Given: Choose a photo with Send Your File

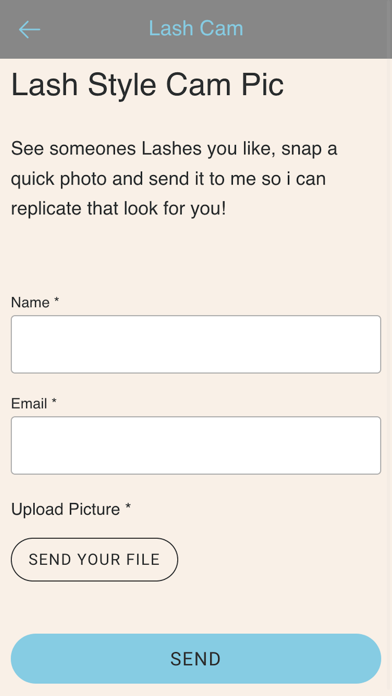Looking at the screenshot, I should pos(95,559).
